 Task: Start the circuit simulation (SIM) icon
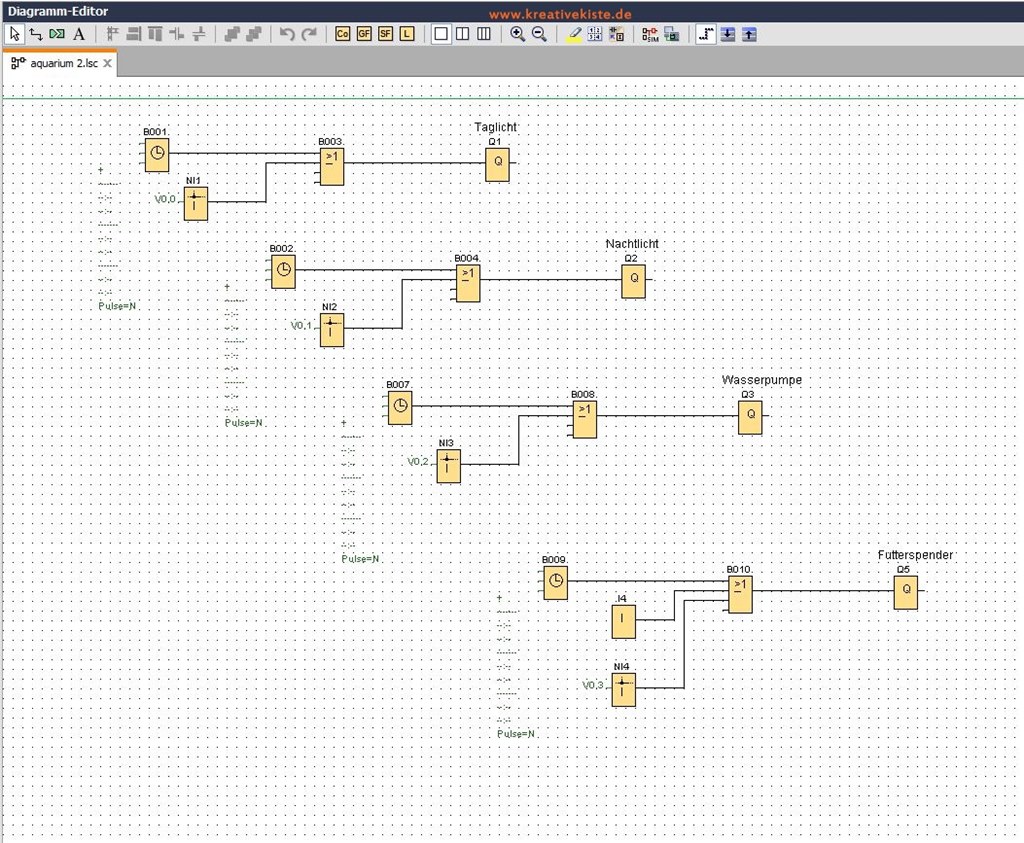650,34
